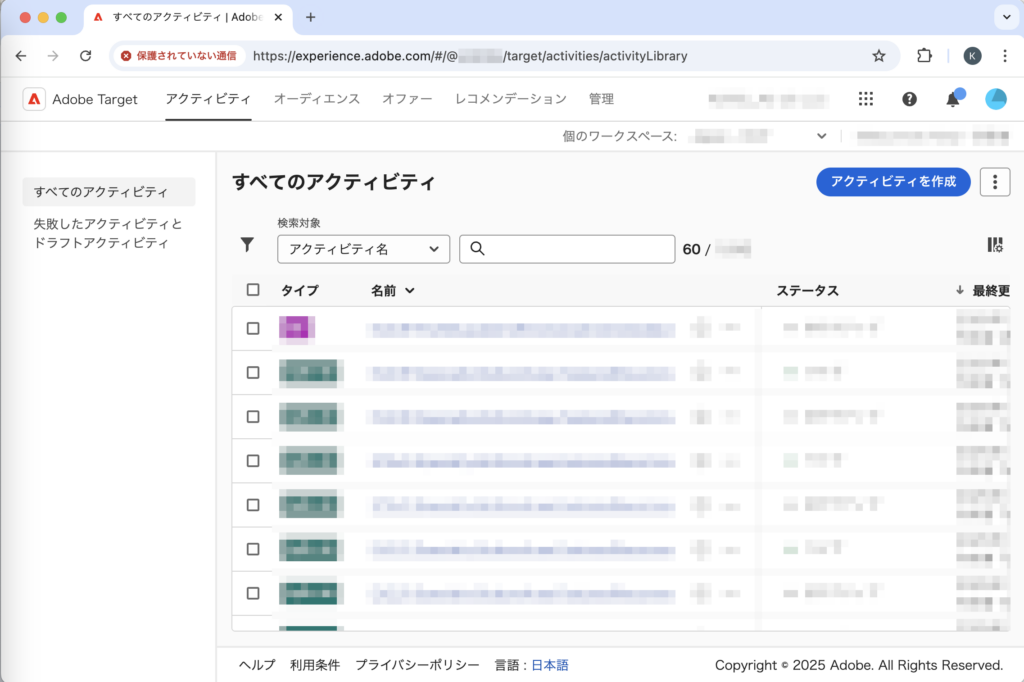This screenshot has height=682, width=1024.
Task: Open the first activity's blurred name link
Action: click(521, 329)
